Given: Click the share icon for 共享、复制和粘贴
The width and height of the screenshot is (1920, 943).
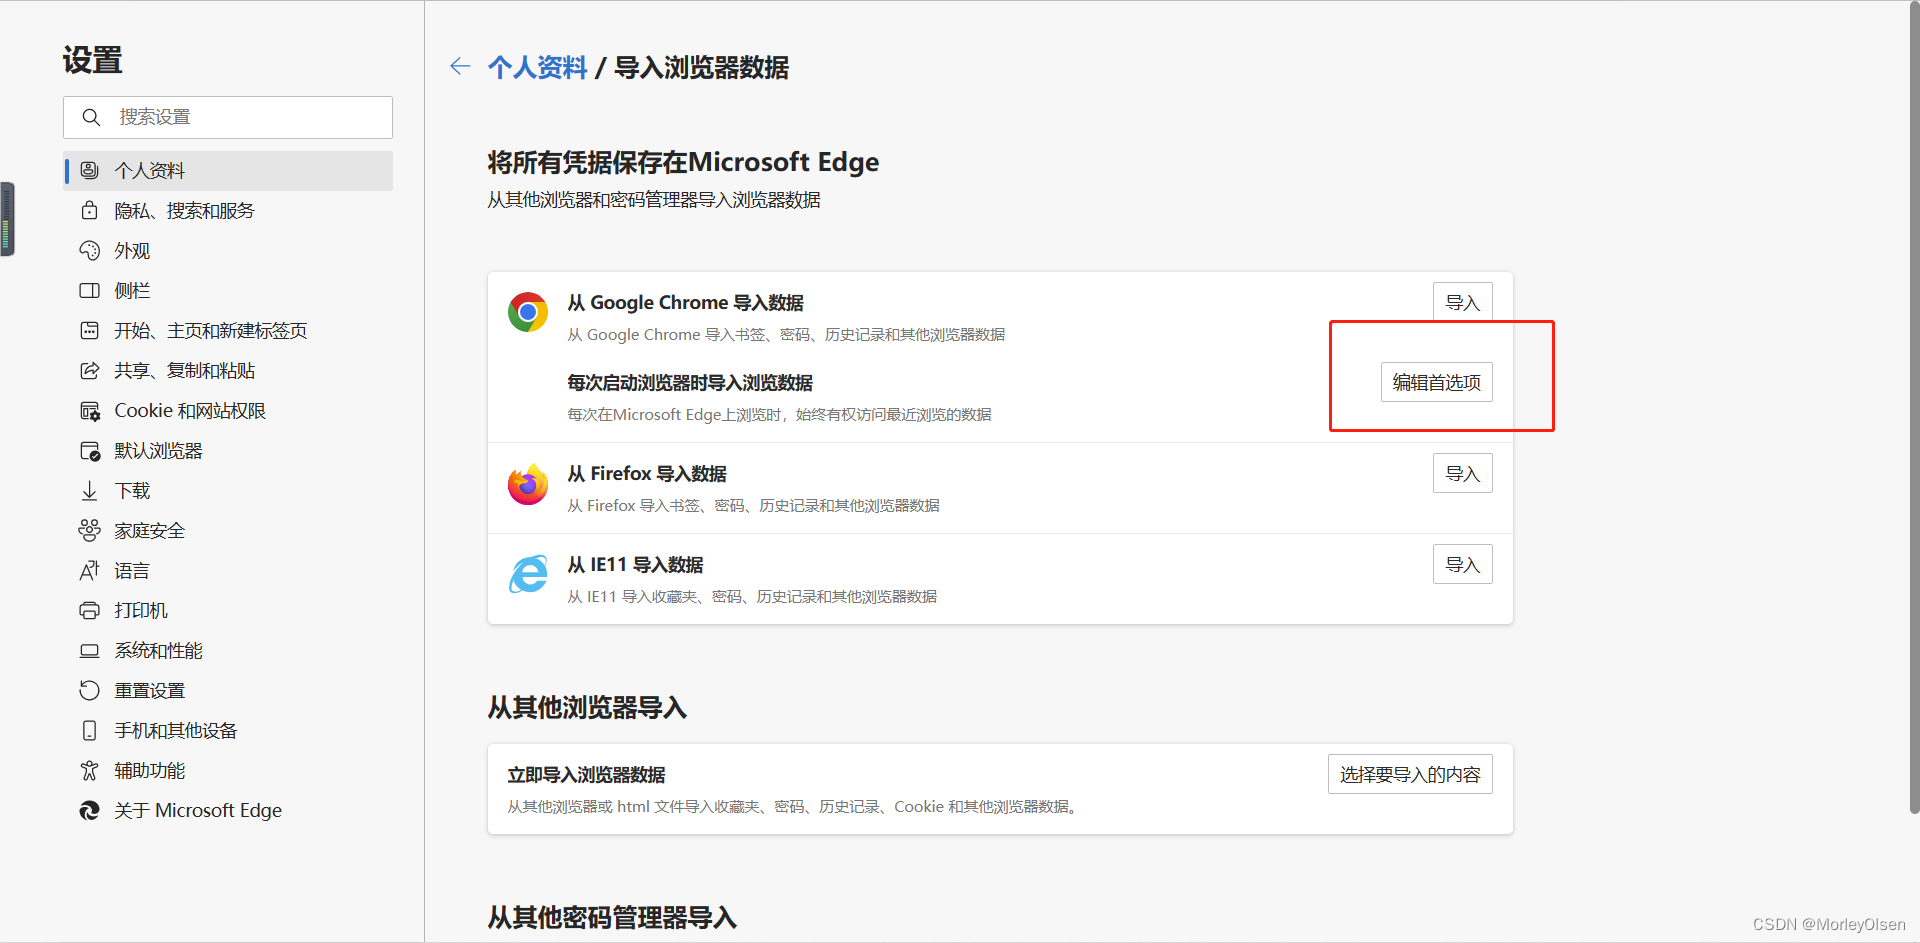Looking at the screenshot, I should point(89,370).
